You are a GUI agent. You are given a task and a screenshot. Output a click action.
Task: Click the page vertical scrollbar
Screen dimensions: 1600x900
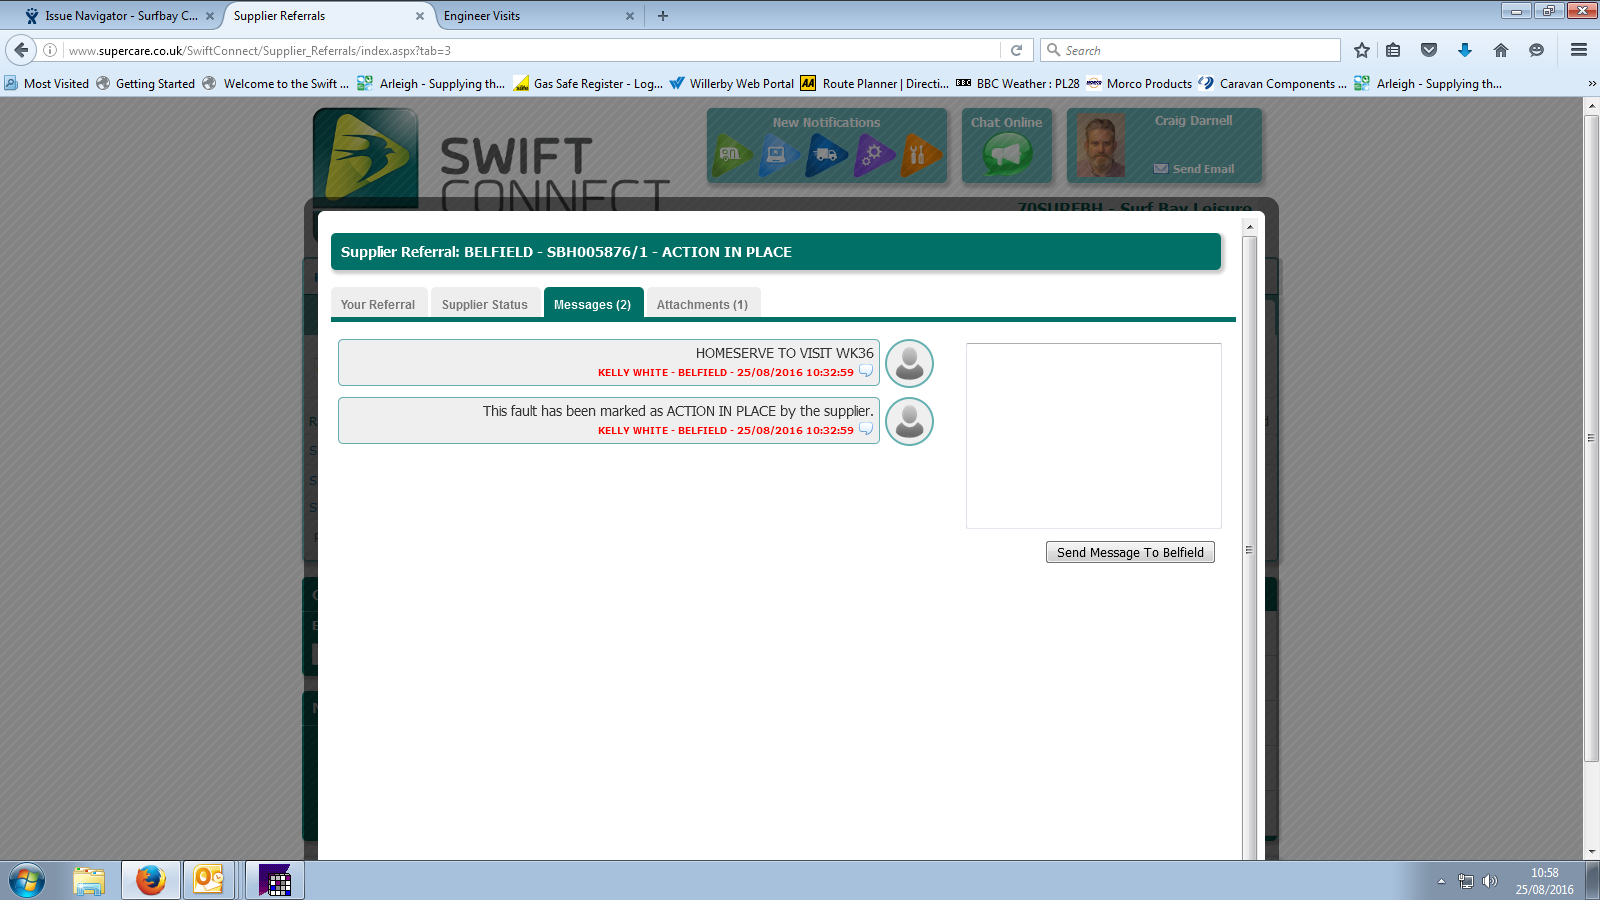click(x=1592, y=438)
